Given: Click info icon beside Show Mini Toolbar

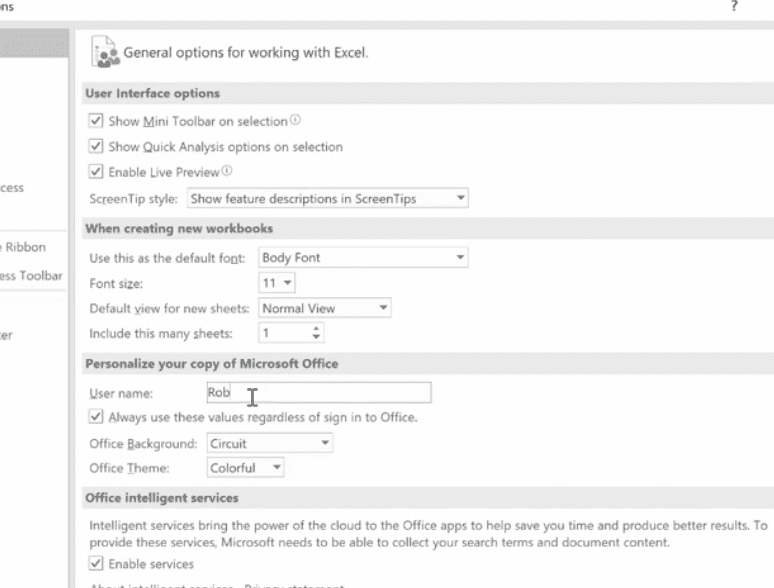Looking at the screenshot, I should click(295, 120).
